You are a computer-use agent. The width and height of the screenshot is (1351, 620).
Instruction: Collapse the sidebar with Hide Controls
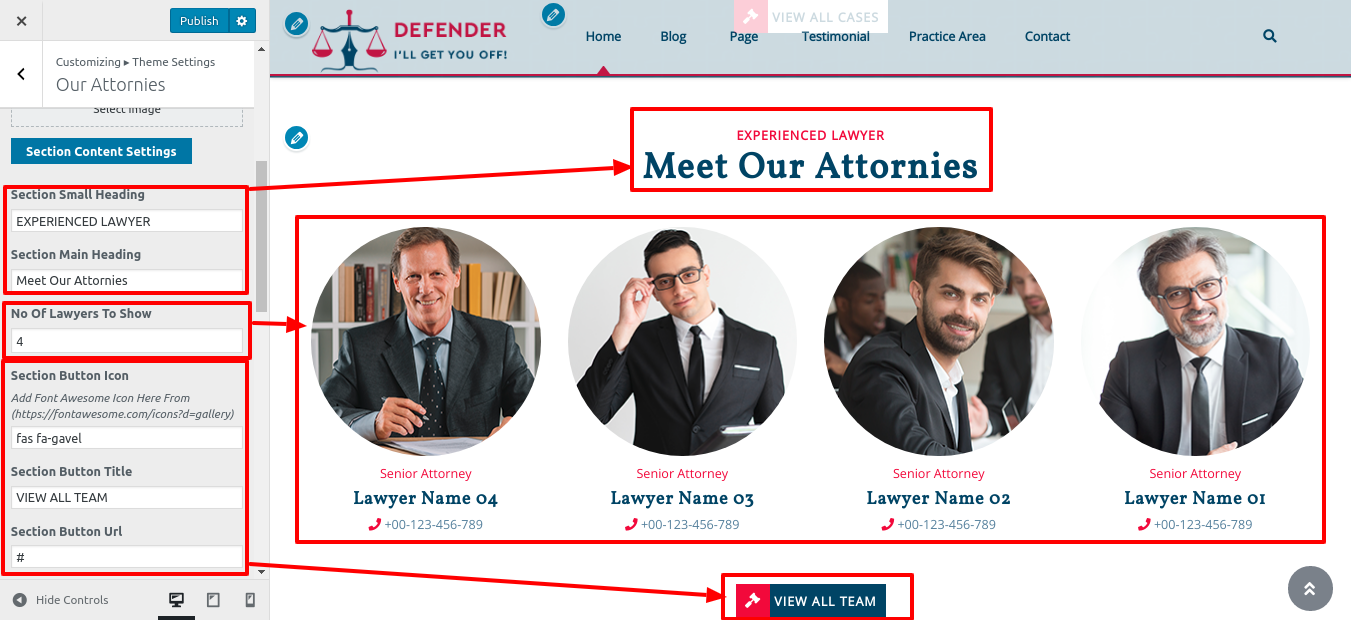[x=60, y=600]
